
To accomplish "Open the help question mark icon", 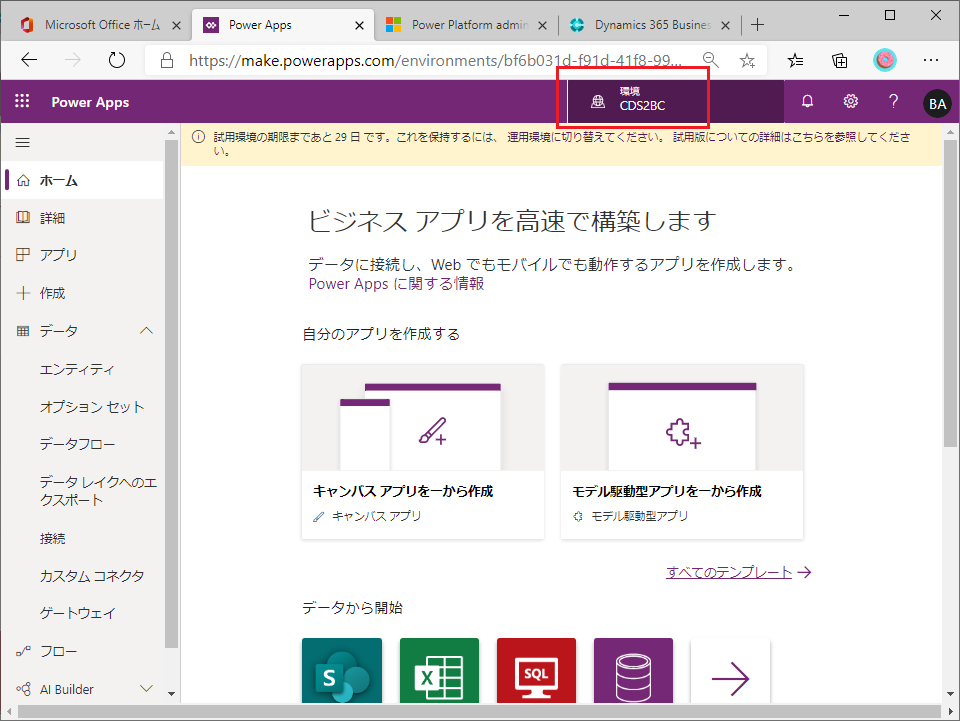I will [x=893, y=102].
